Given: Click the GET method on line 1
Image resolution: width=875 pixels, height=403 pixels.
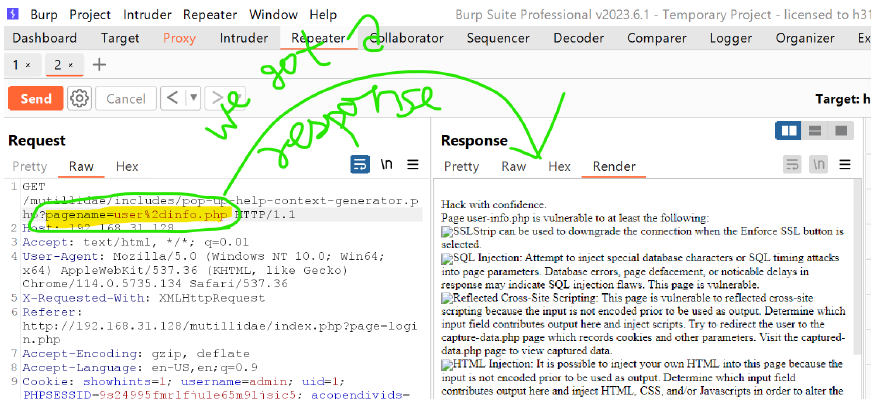Looking at the screenshot, I should (x=34, y=186).
